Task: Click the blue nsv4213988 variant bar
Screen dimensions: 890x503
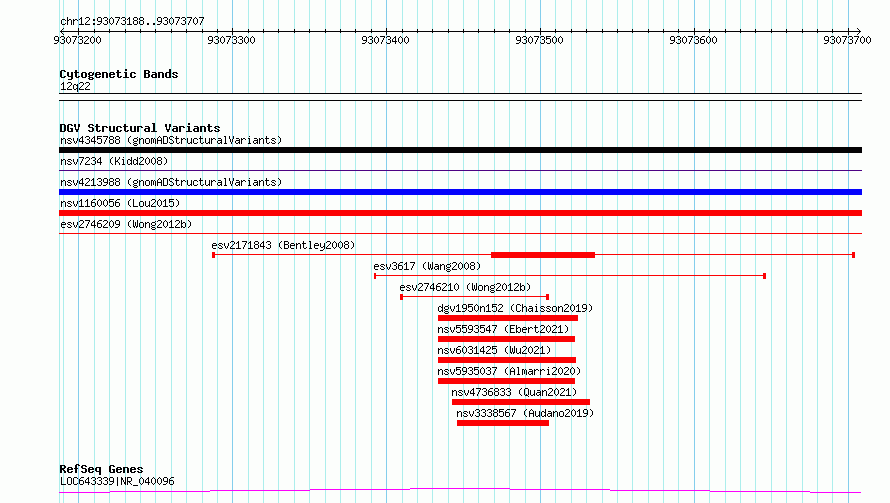Action: point(460,192)
